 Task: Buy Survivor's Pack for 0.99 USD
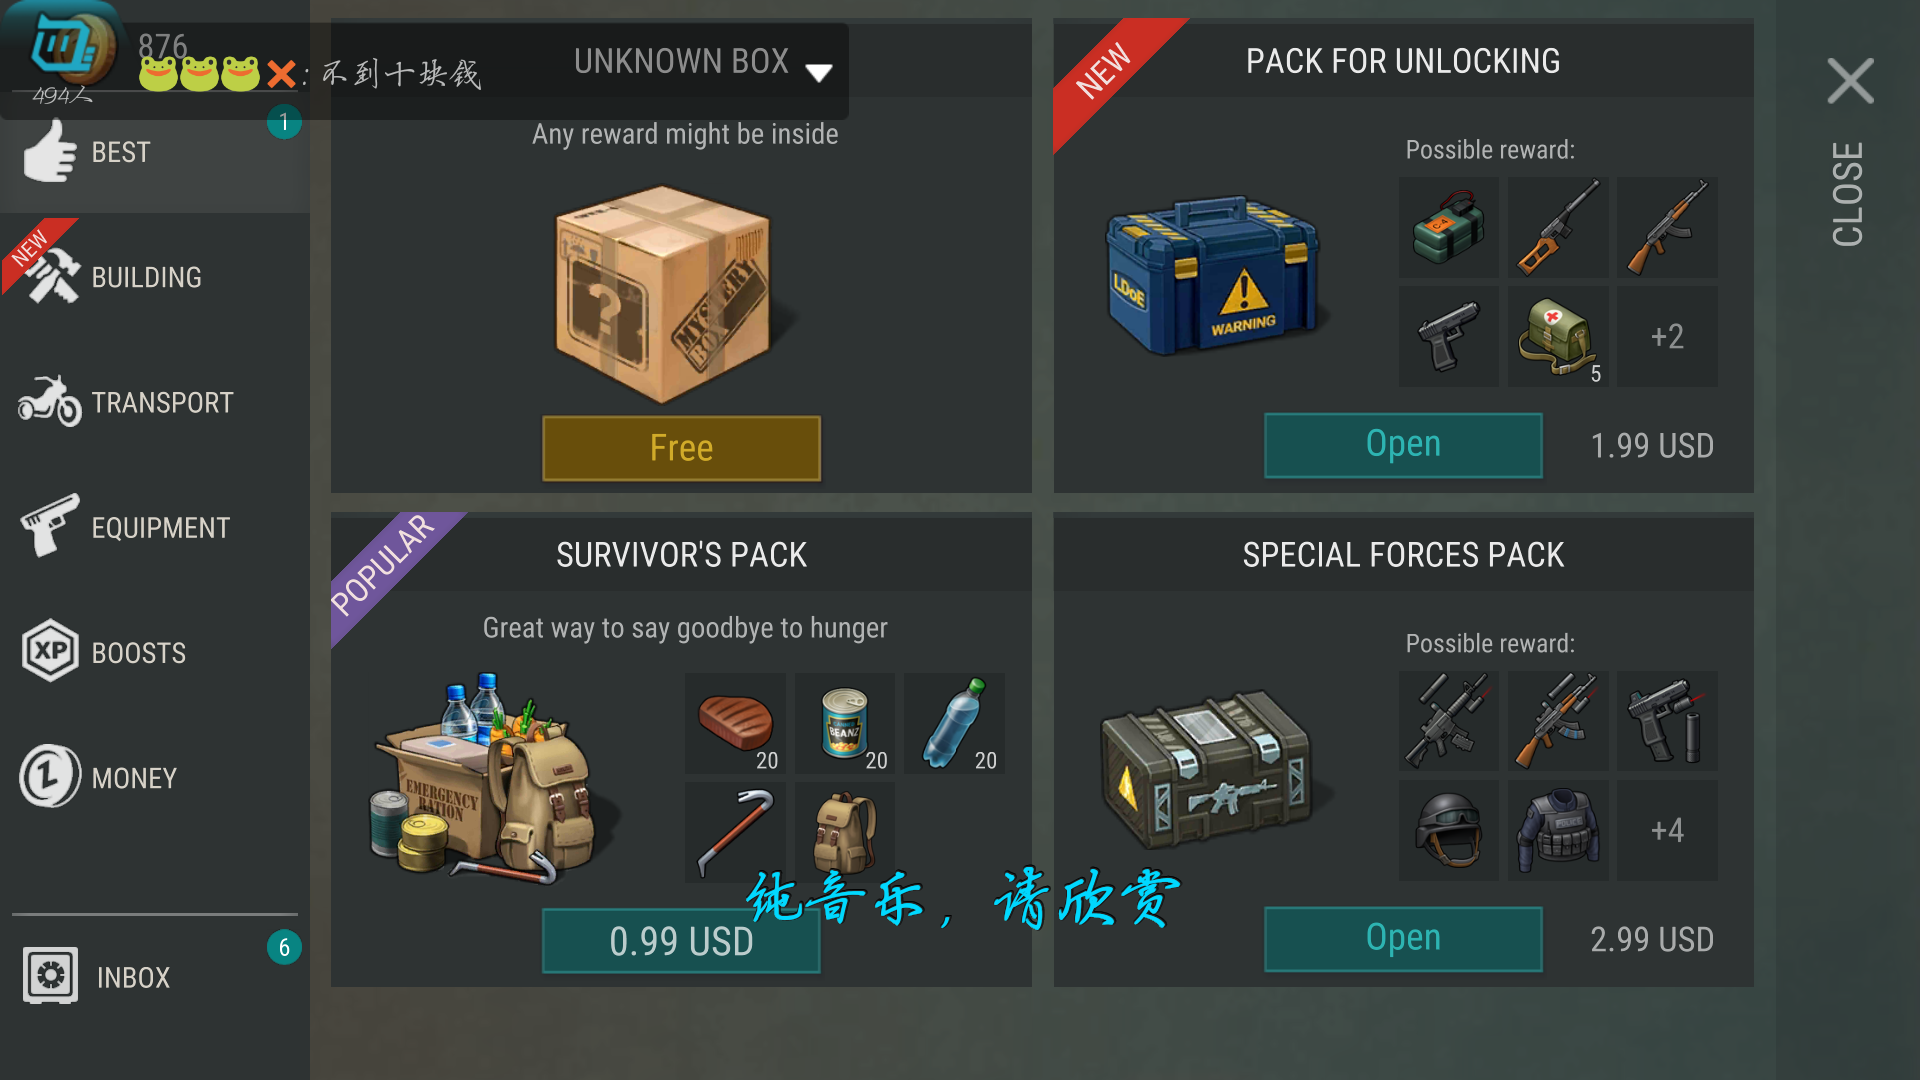click(x=681, y=941)
